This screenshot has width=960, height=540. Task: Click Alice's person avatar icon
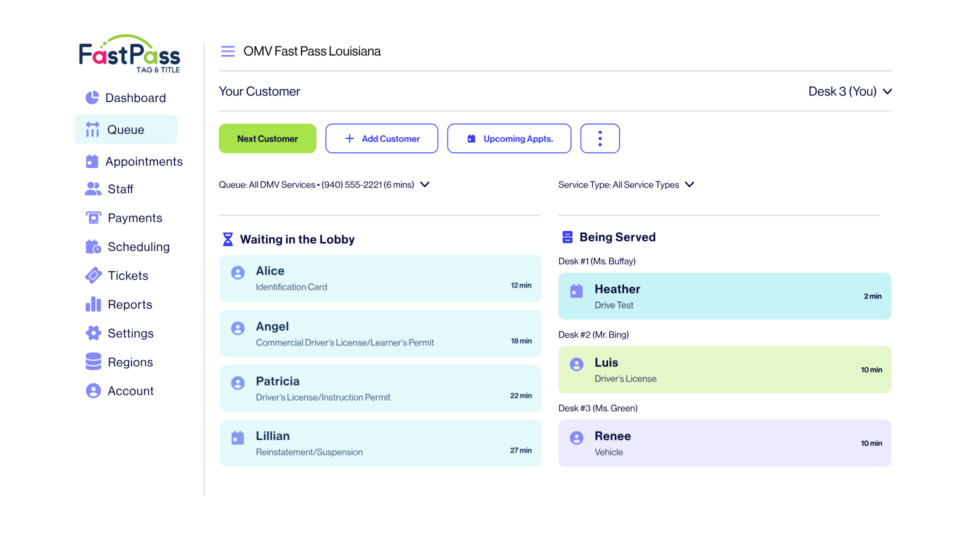point(238,272)
